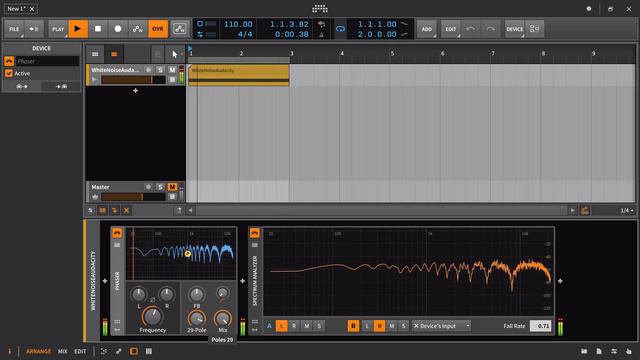Viewport: 640px width, 360px height.
Task: Toggle the loop button in transport
Action: click(340, 29)
